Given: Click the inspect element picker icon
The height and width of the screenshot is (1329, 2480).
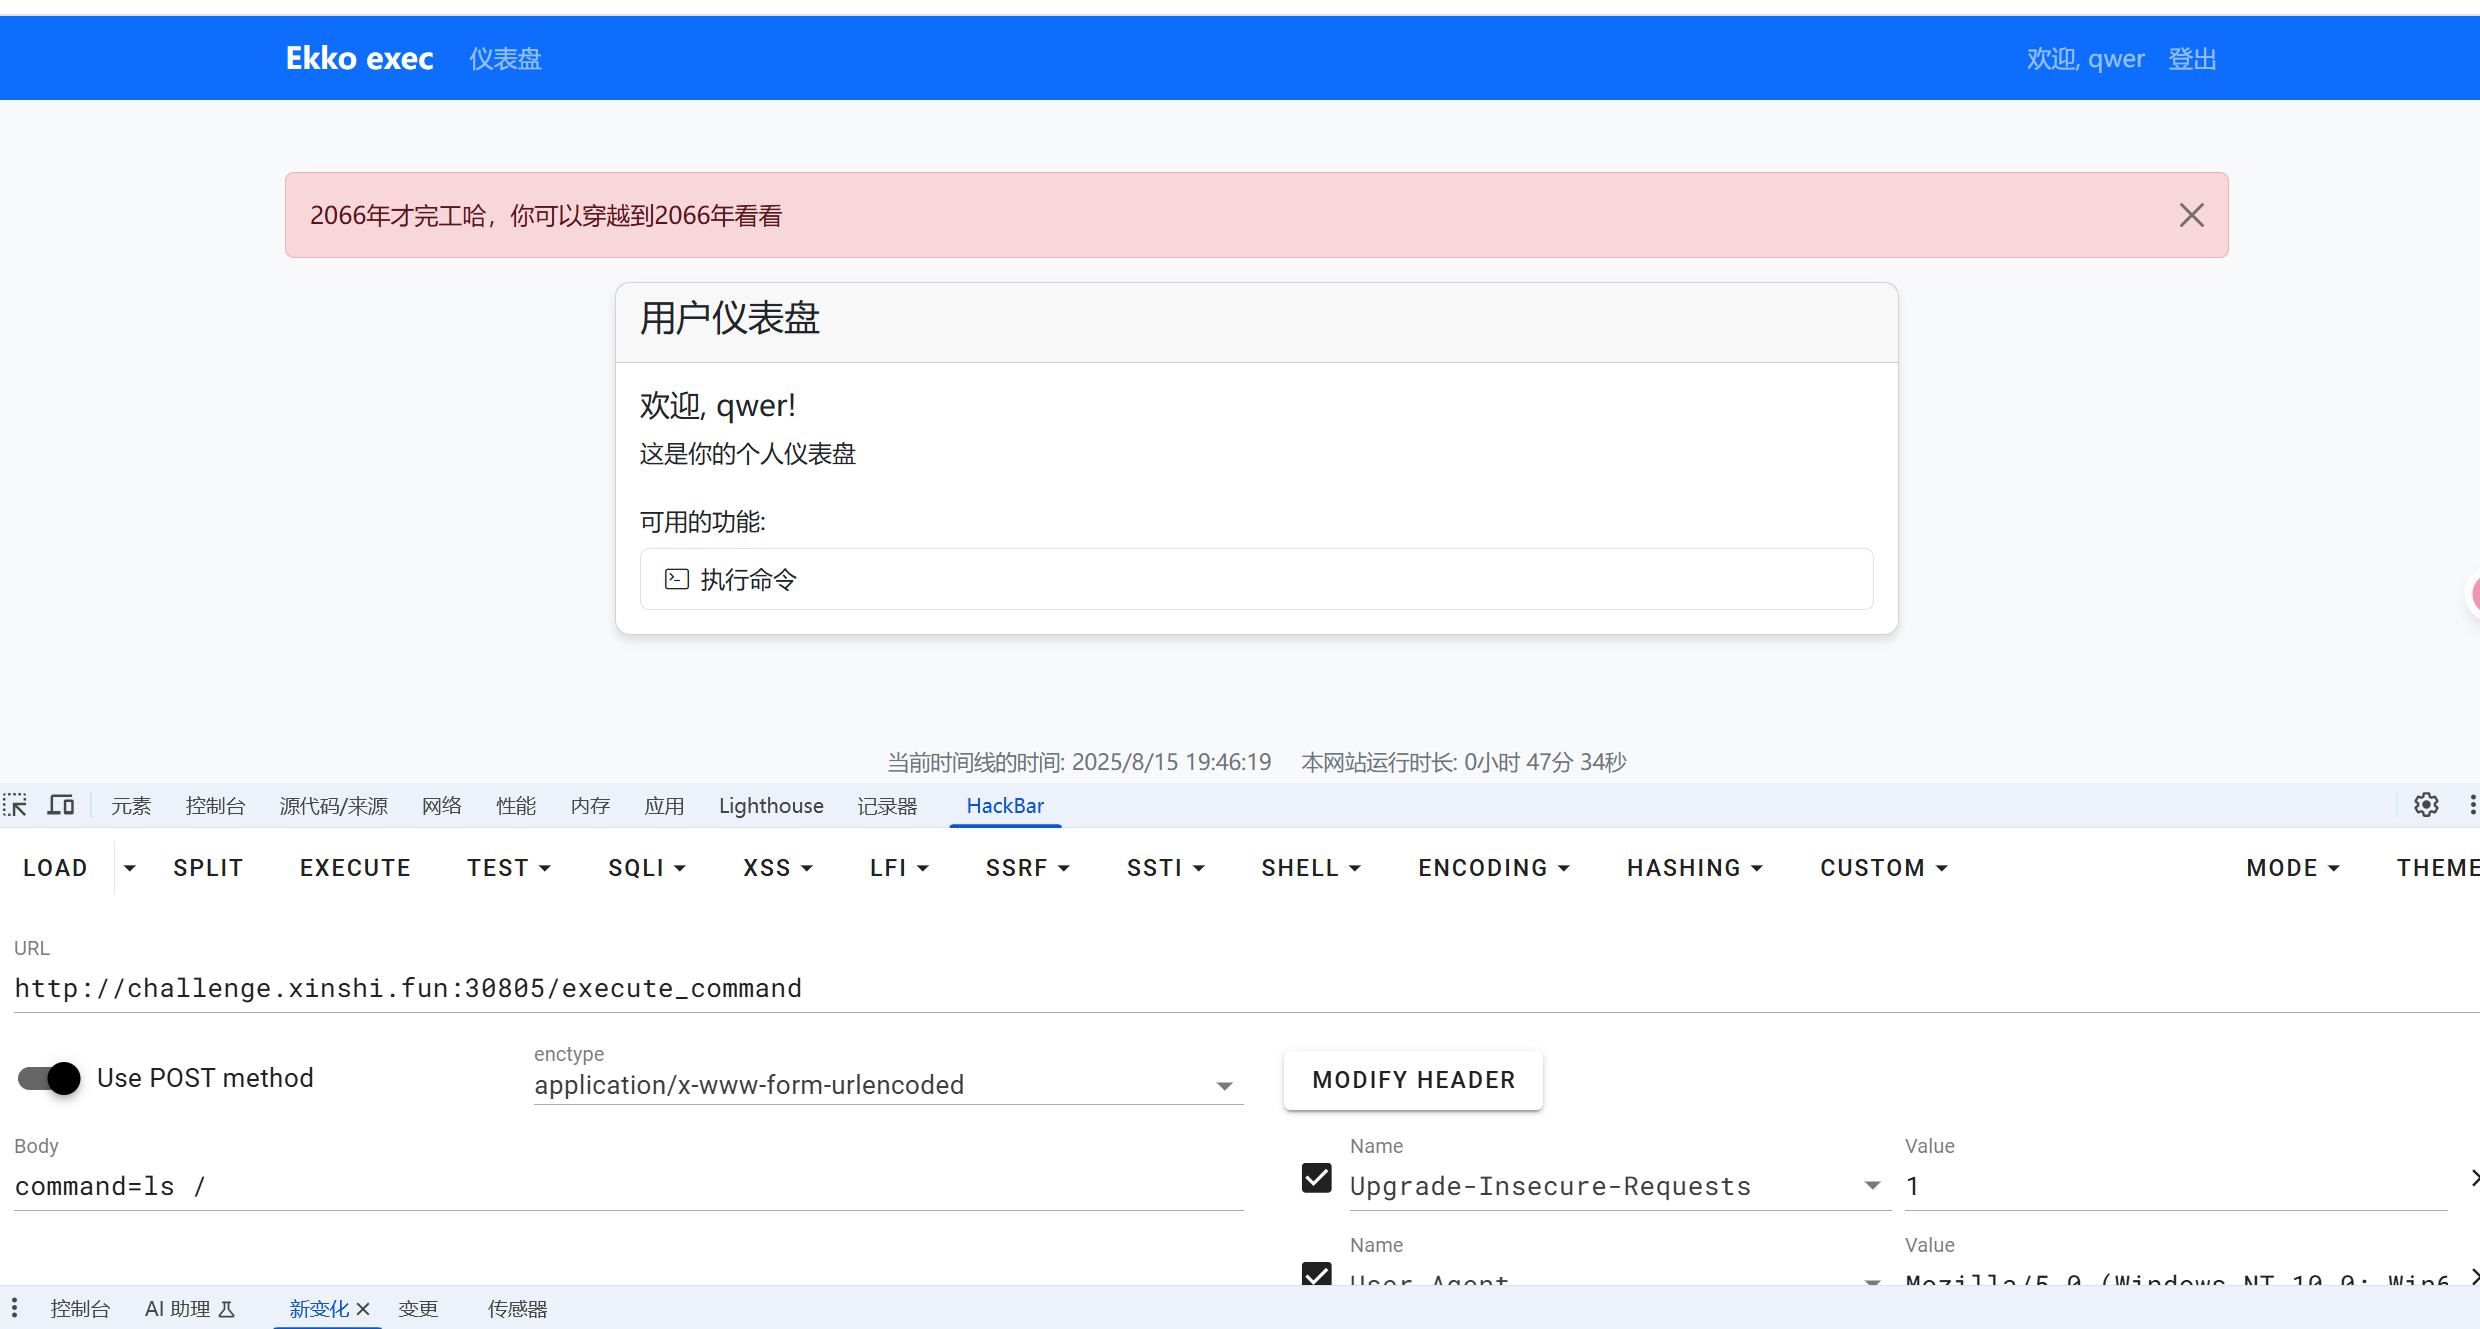Looking at the screenshot, I should (x=15, y=805).
